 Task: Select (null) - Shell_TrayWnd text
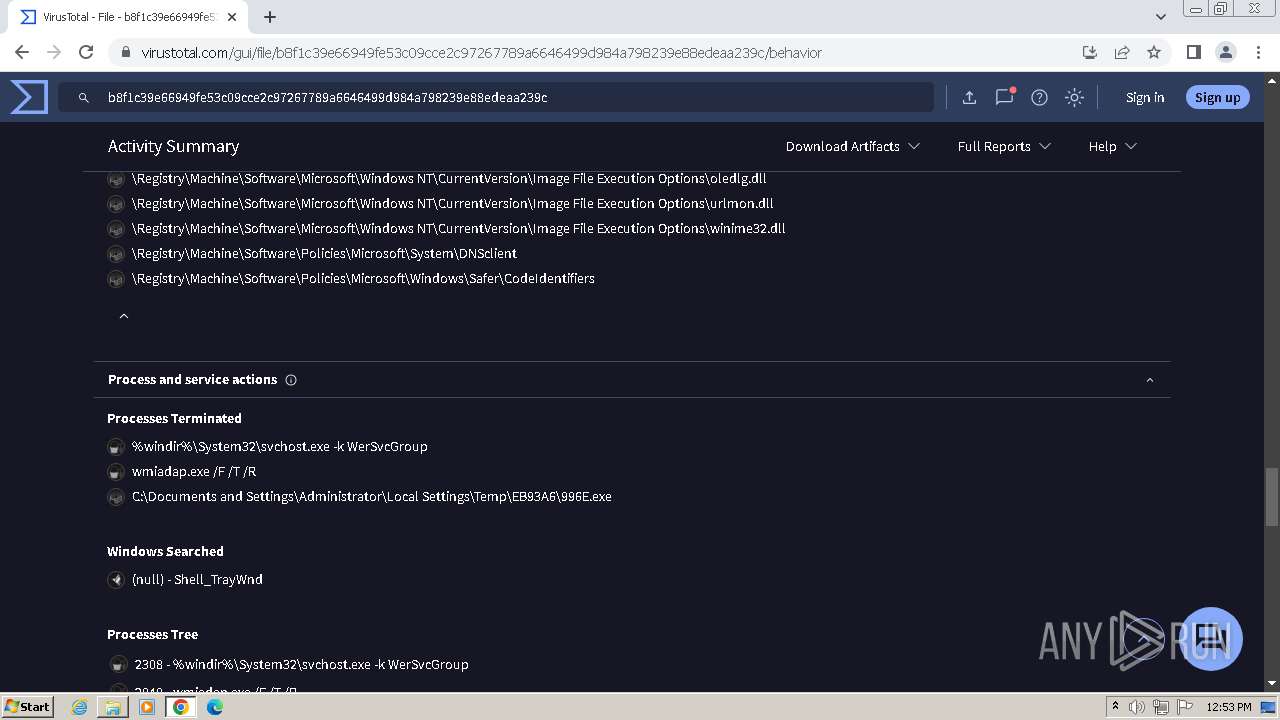pos(197,579)
